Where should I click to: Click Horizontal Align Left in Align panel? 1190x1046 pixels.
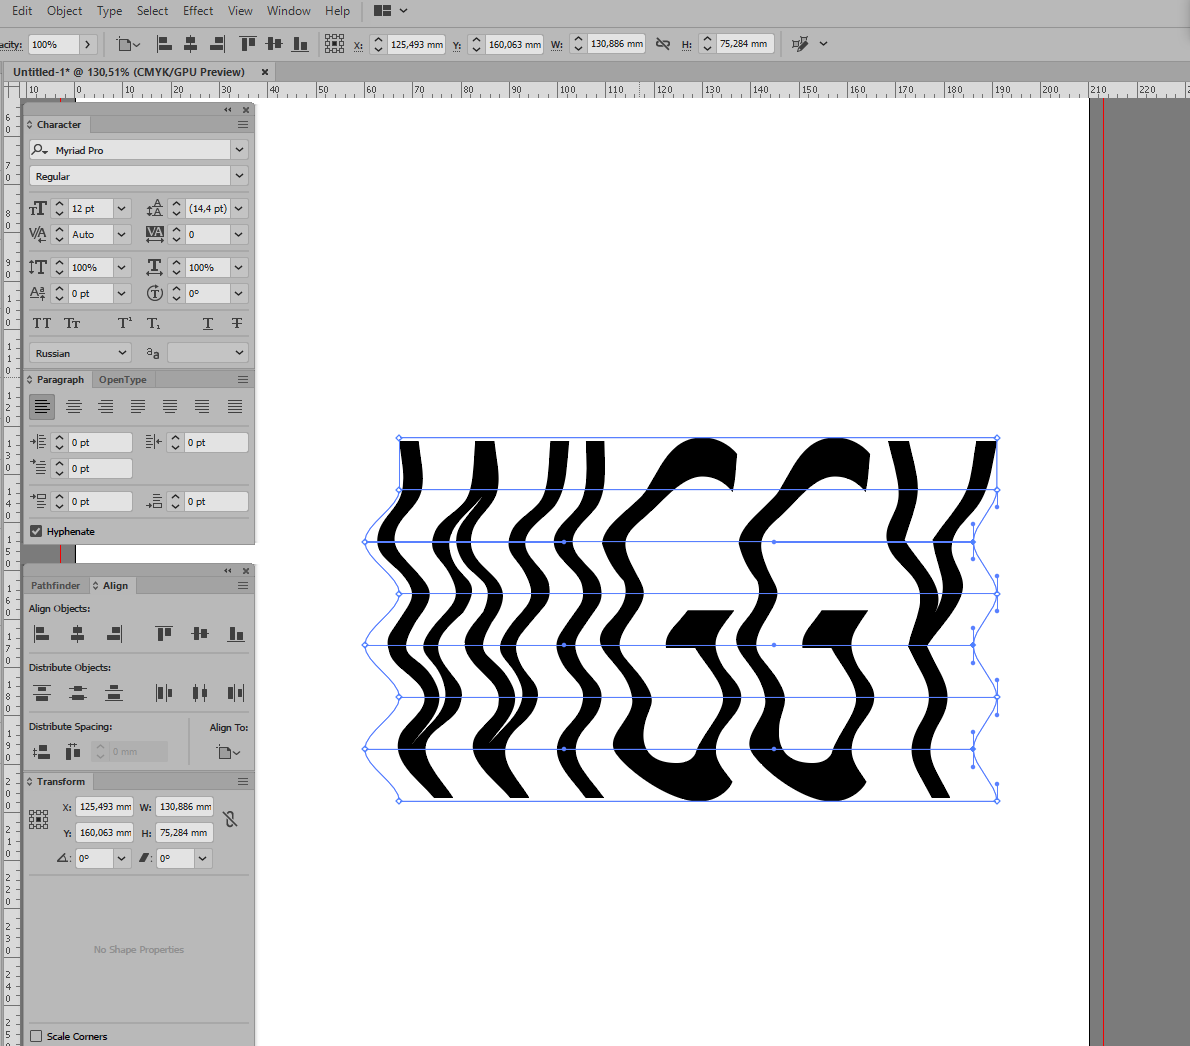(41, 634)
